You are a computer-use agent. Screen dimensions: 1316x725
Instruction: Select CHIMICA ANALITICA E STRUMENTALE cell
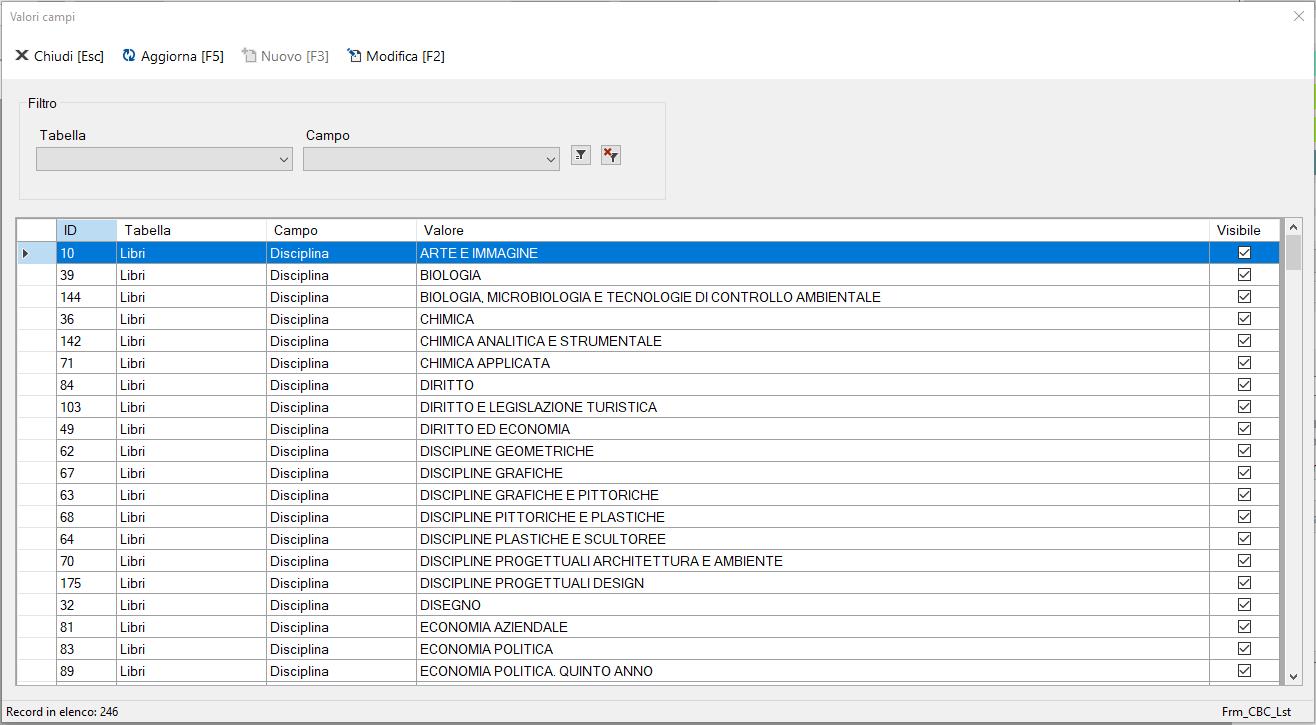pyautogui.click(x=813, y=341)
